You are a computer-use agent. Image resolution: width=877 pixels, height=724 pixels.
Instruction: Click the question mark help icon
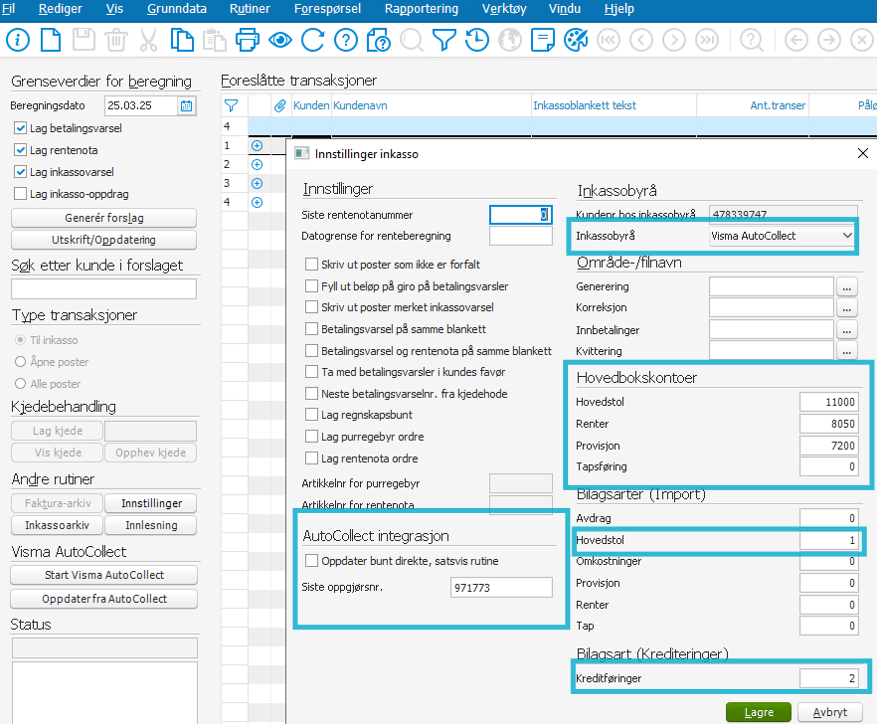click(346, 40)
